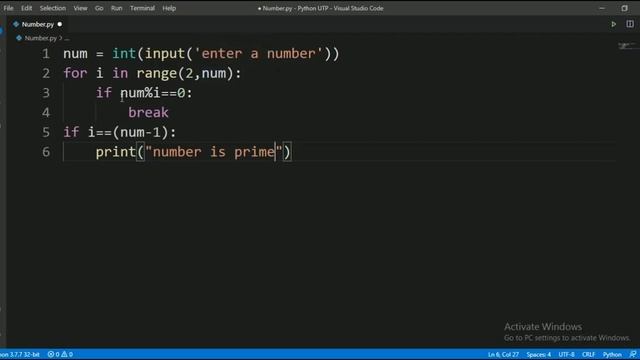Click Number.py in the breadcrumb
Image resolution: width=640 pixels, height=360 pixels.
pyautogui.click(x=40, y=38)
